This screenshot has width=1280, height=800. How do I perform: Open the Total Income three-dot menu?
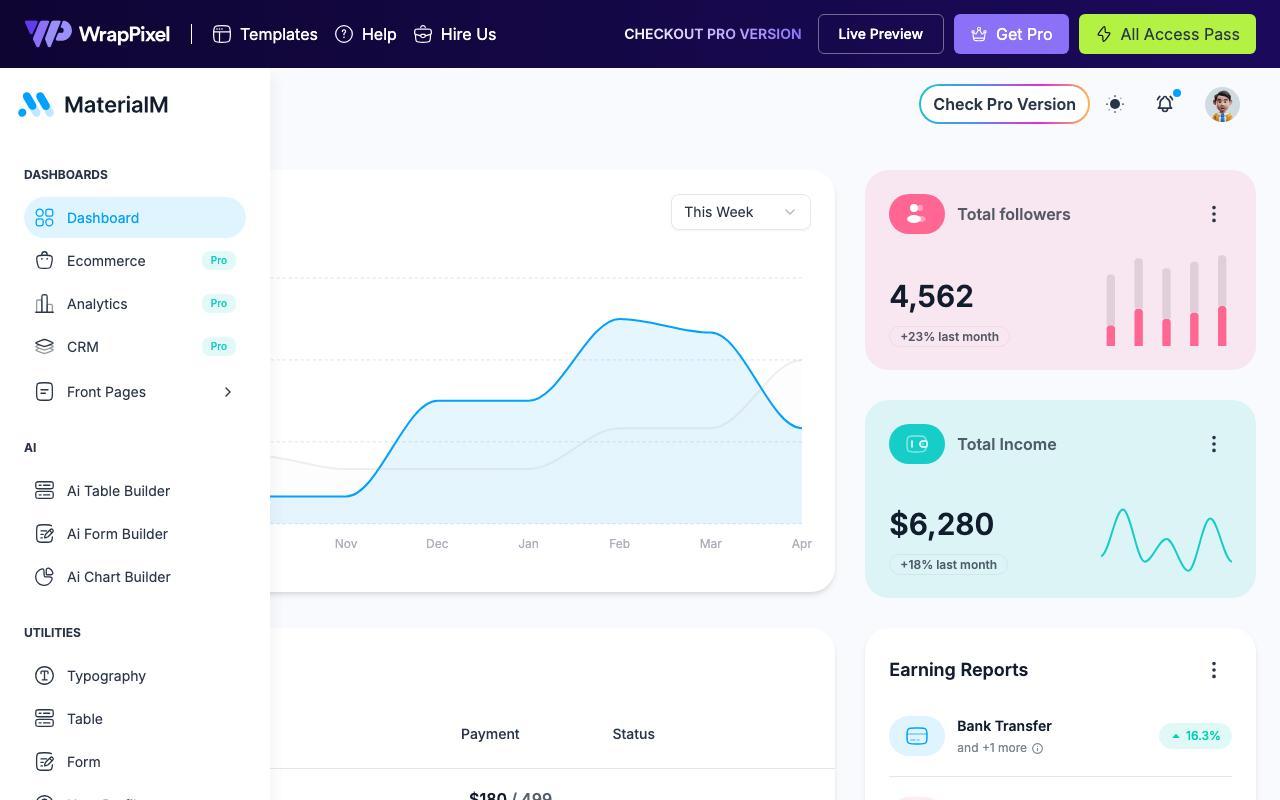coord(1214,444)
